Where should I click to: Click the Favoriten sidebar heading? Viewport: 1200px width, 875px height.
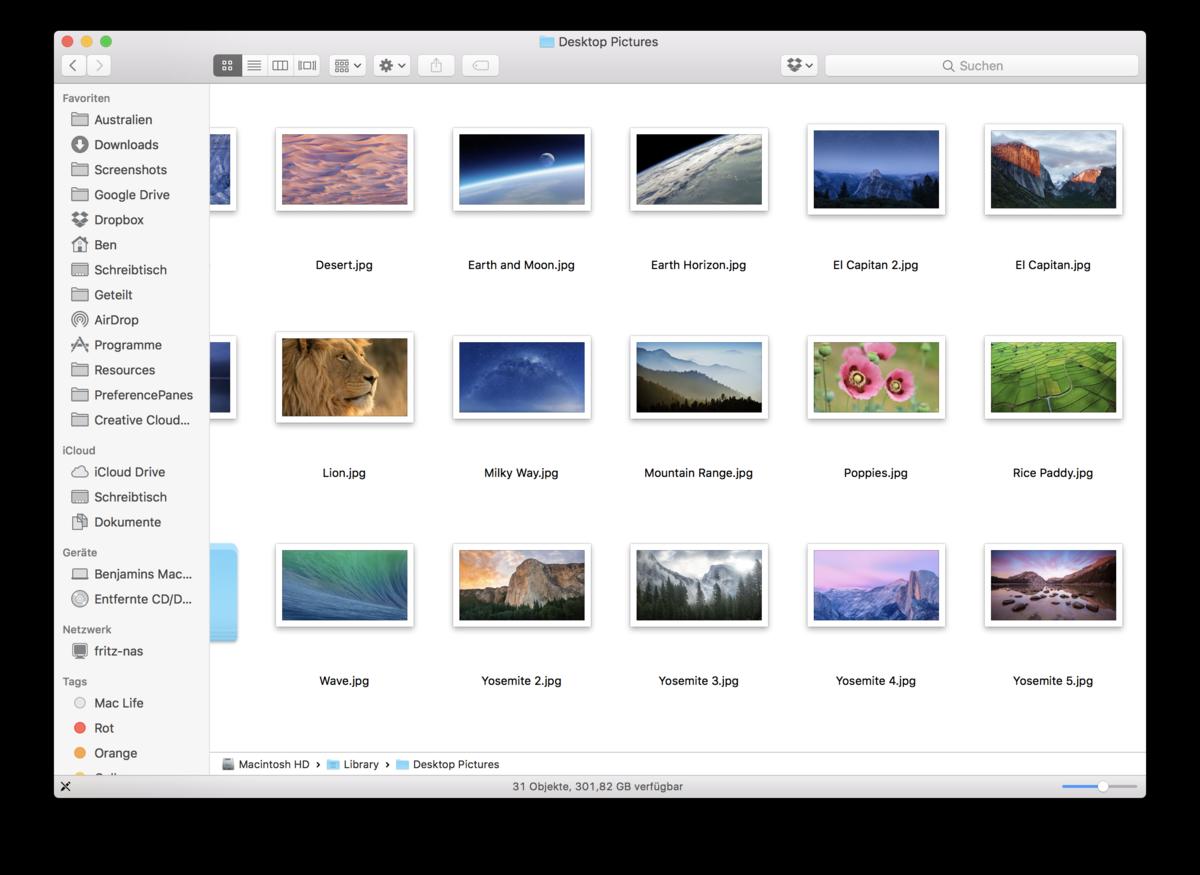pos(86,98)
